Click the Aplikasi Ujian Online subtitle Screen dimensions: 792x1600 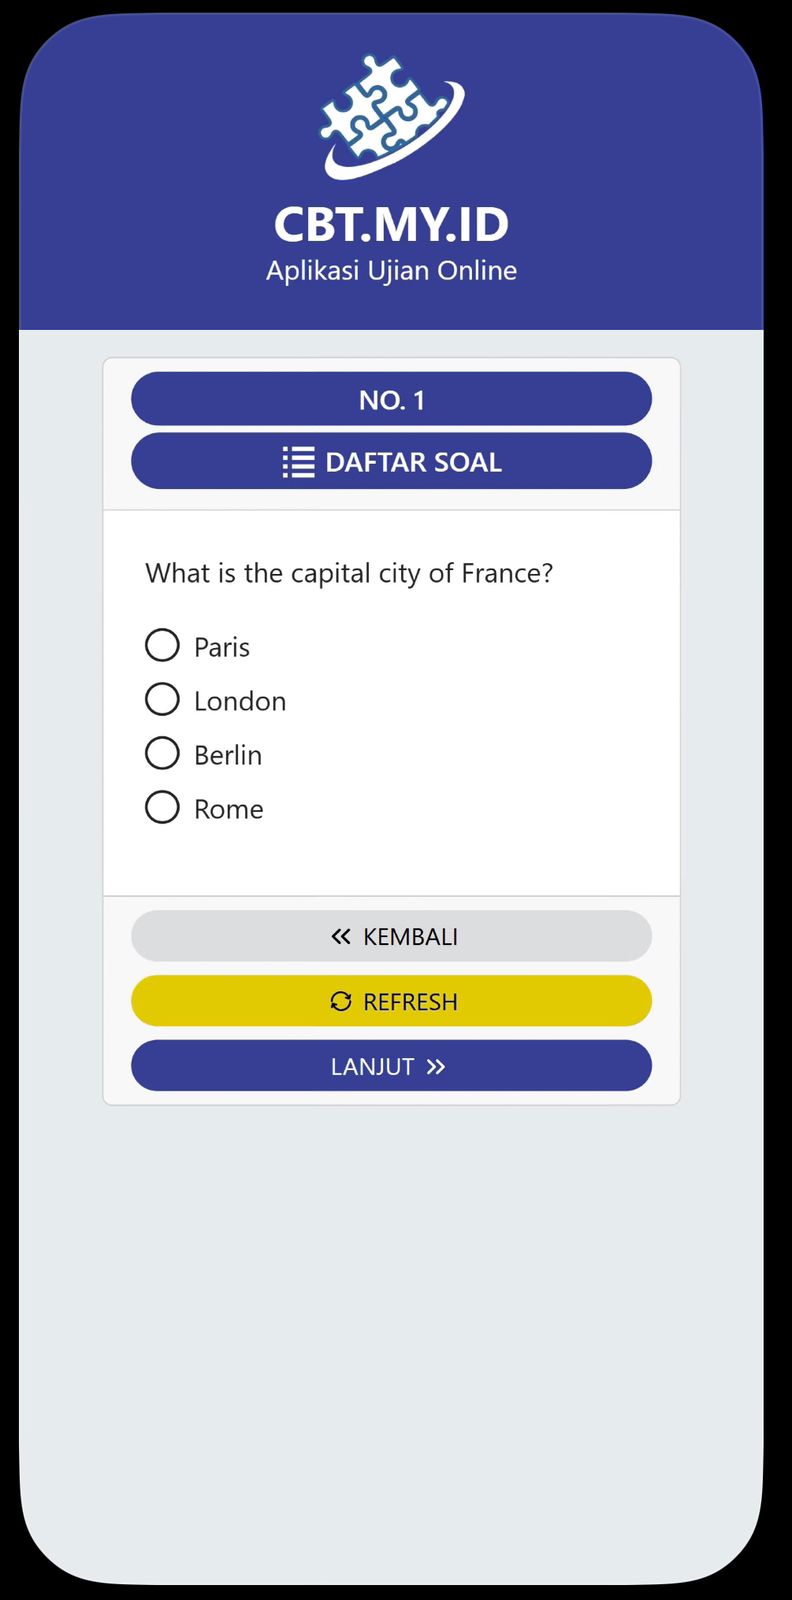(x=391, y=271)
